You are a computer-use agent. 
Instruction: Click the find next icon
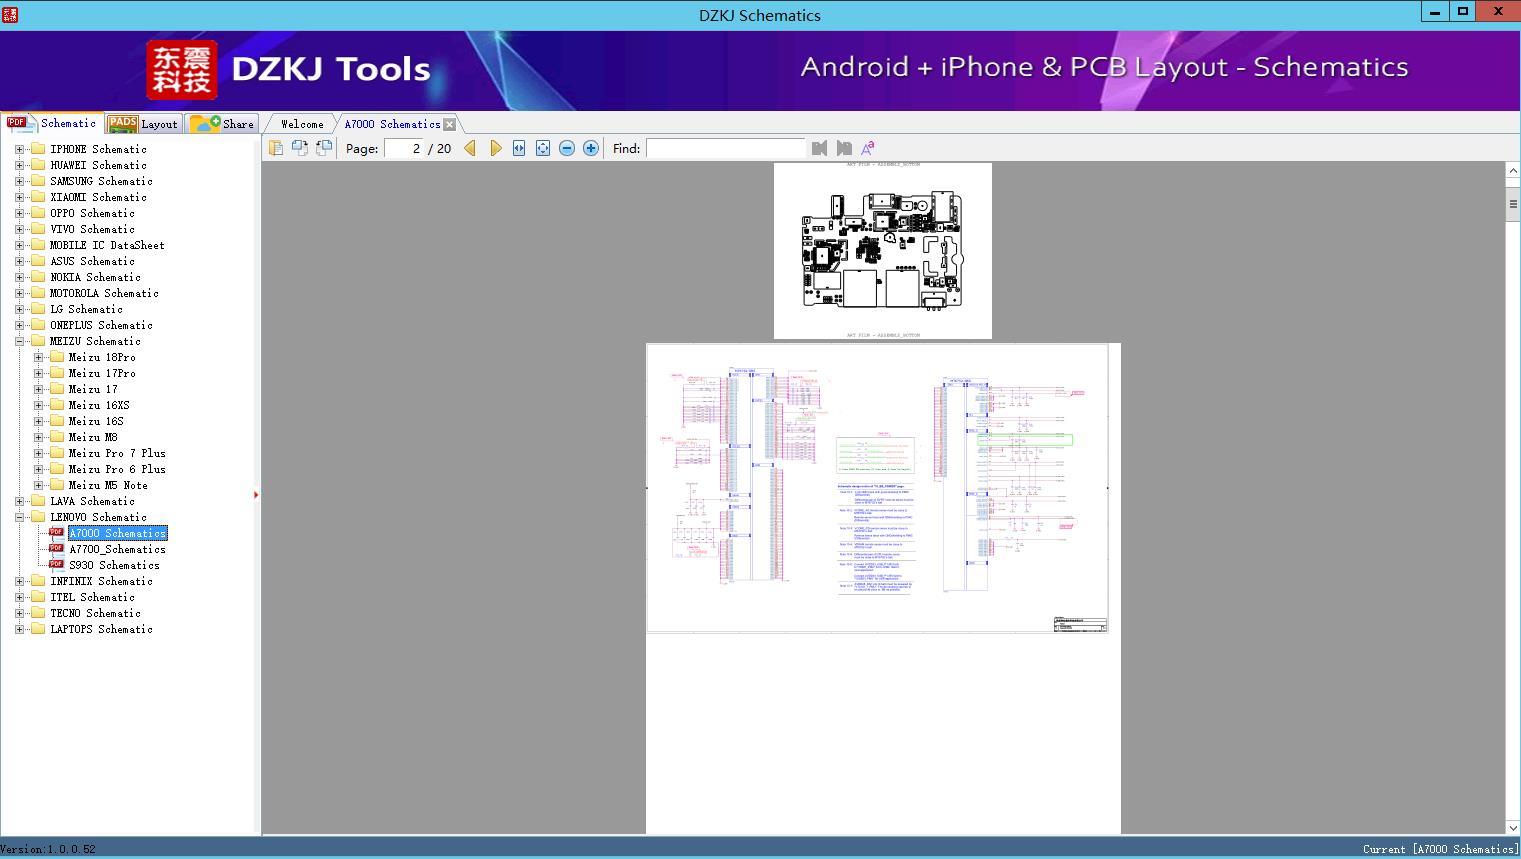(x=844, y=148)
